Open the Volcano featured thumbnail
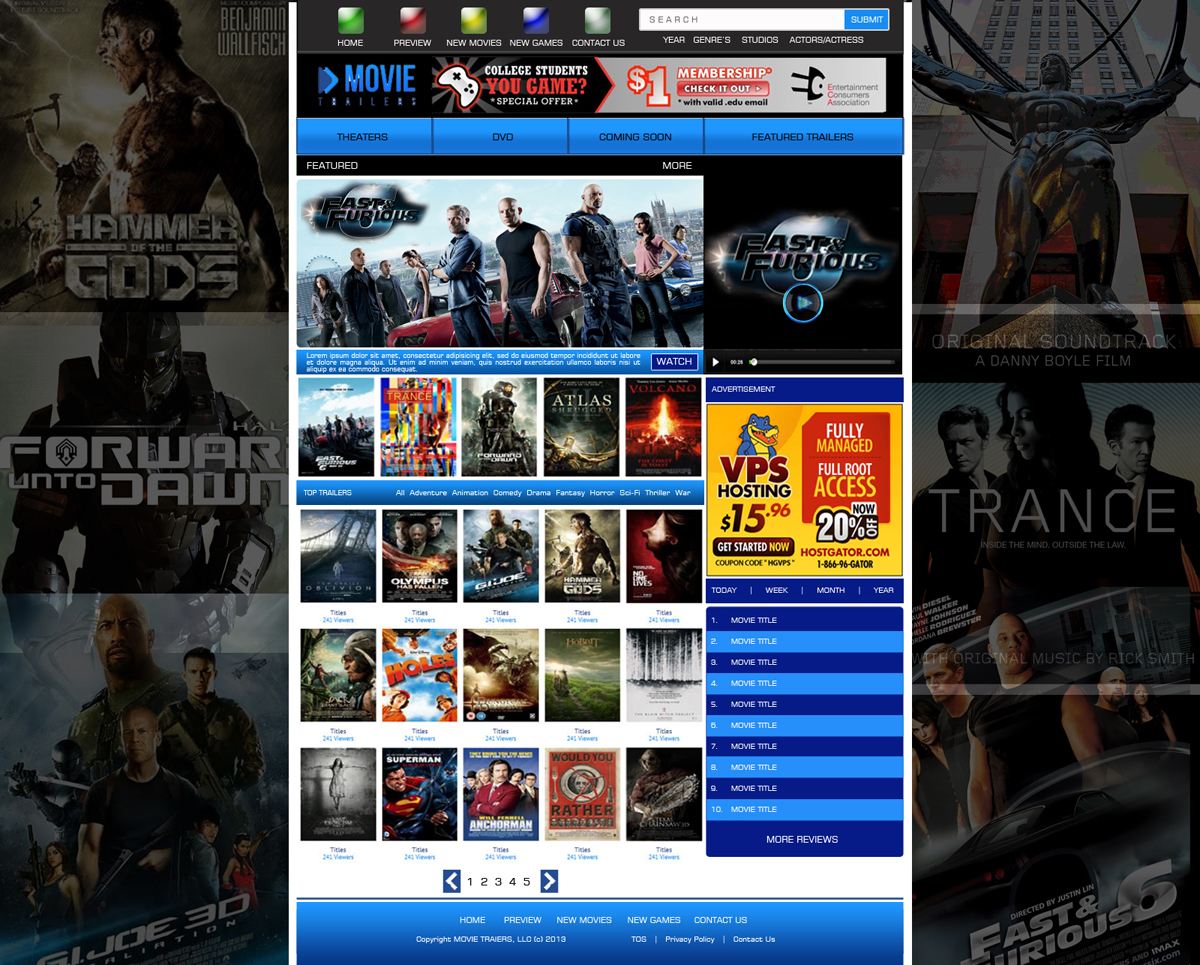 [664, 427]
